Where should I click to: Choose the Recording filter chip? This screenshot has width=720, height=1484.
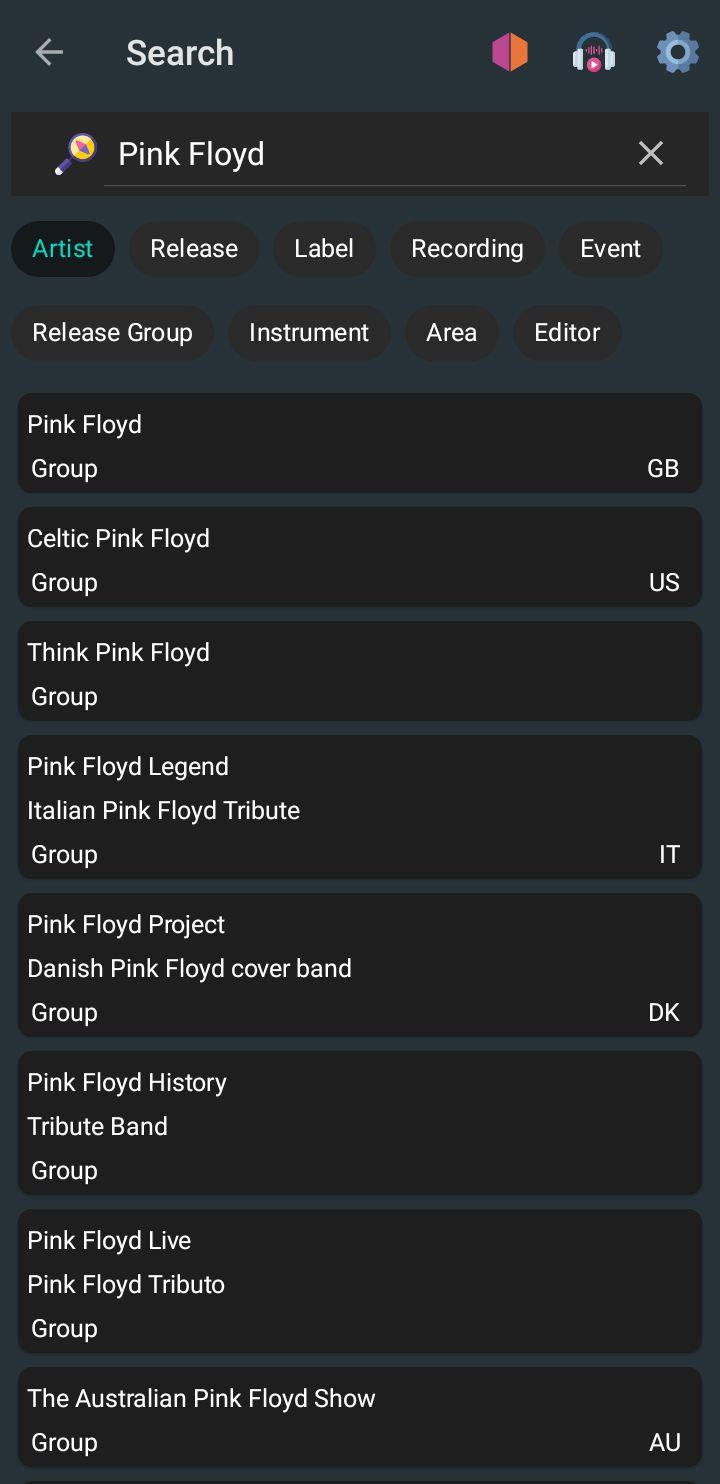coord(467,249)
